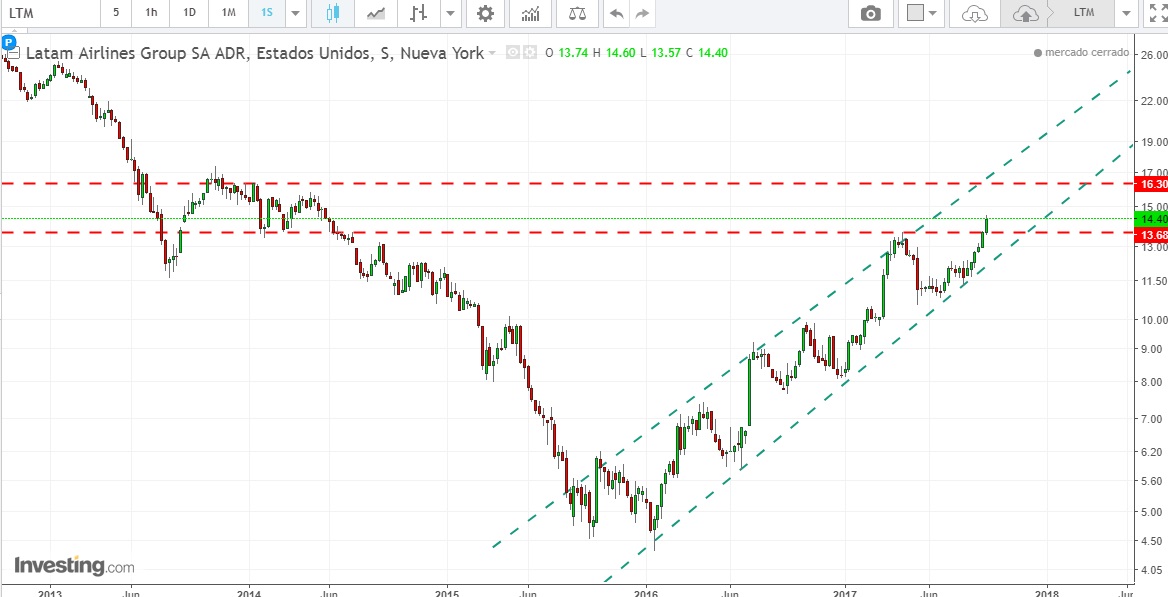Select the 1D interval
Image resolution: width=1168 pixels, height=597 pixels.
[x=190, y=13]
